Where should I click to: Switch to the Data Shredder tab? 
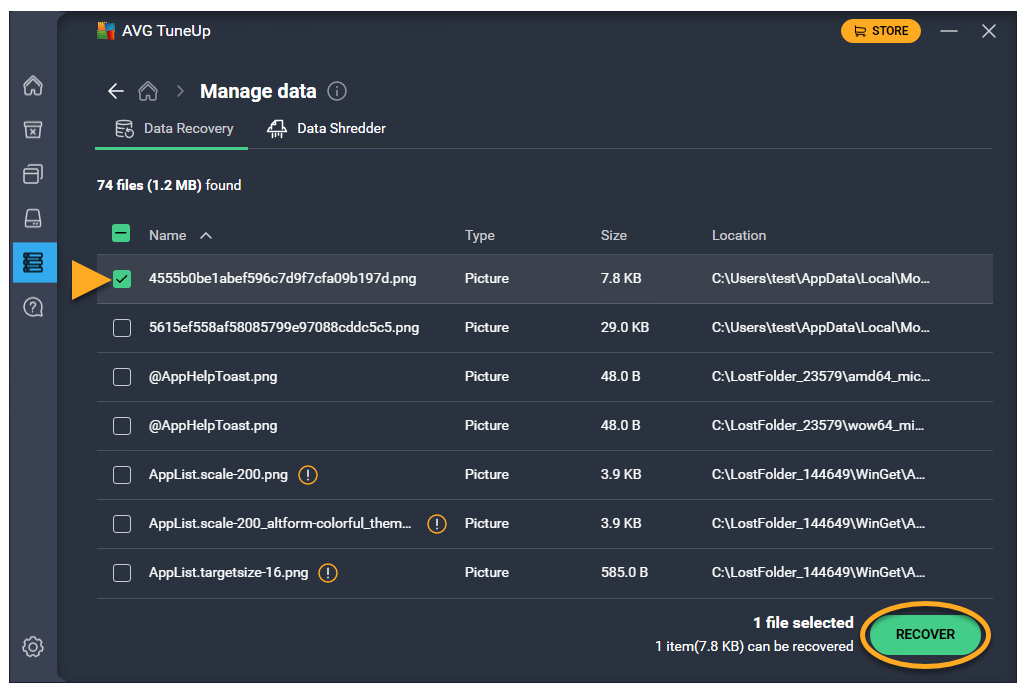coord(327,129)
